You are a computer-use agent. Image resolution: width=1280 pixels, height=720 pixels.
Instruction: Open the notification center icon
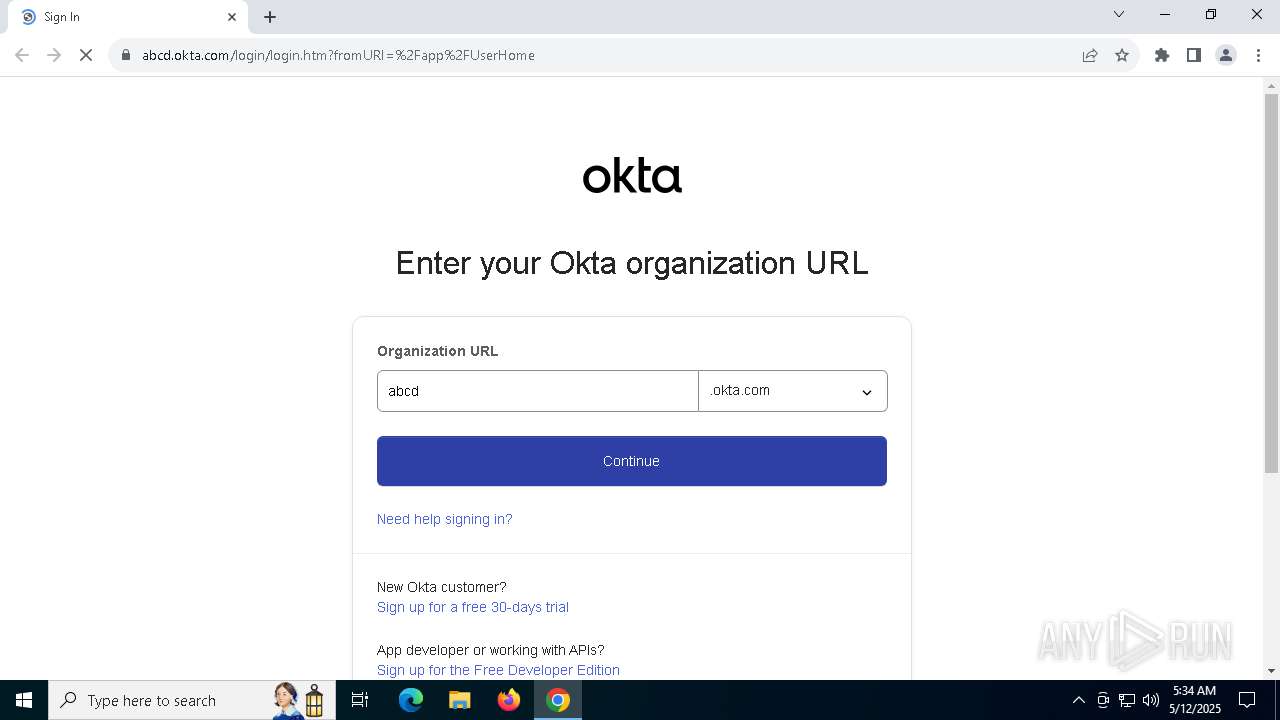[1247, 700]
